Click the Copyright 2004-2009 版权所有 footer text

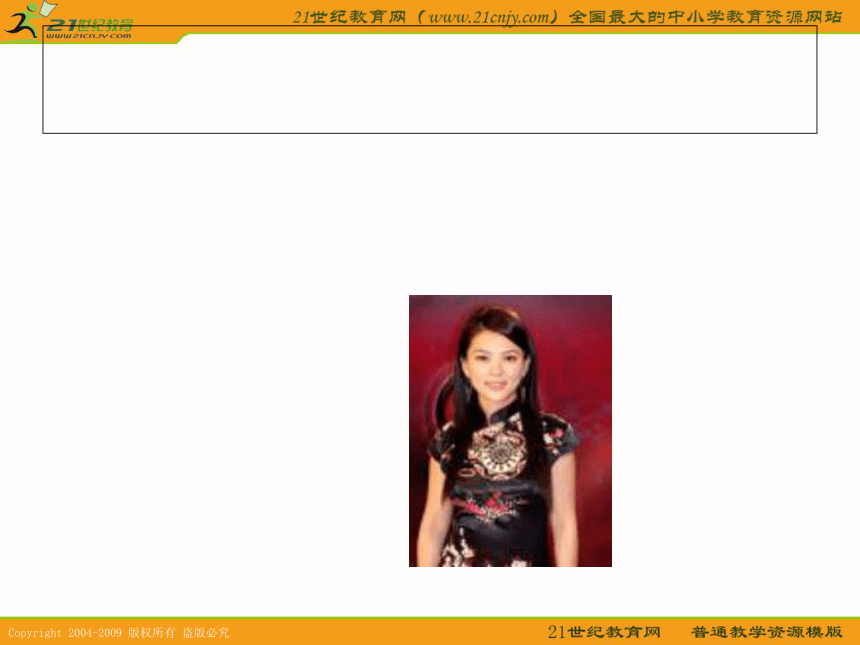[118, 632]
